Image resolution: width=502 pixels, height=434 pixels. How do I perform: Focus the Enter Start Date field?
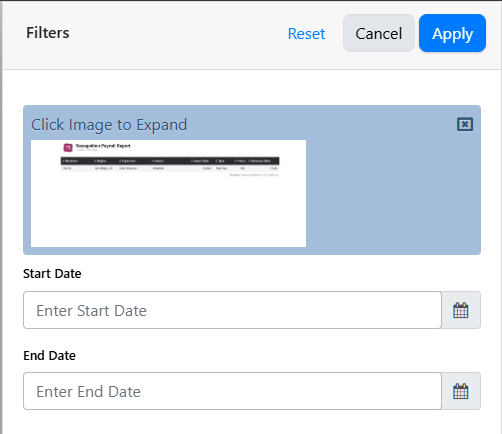[232, 310]
